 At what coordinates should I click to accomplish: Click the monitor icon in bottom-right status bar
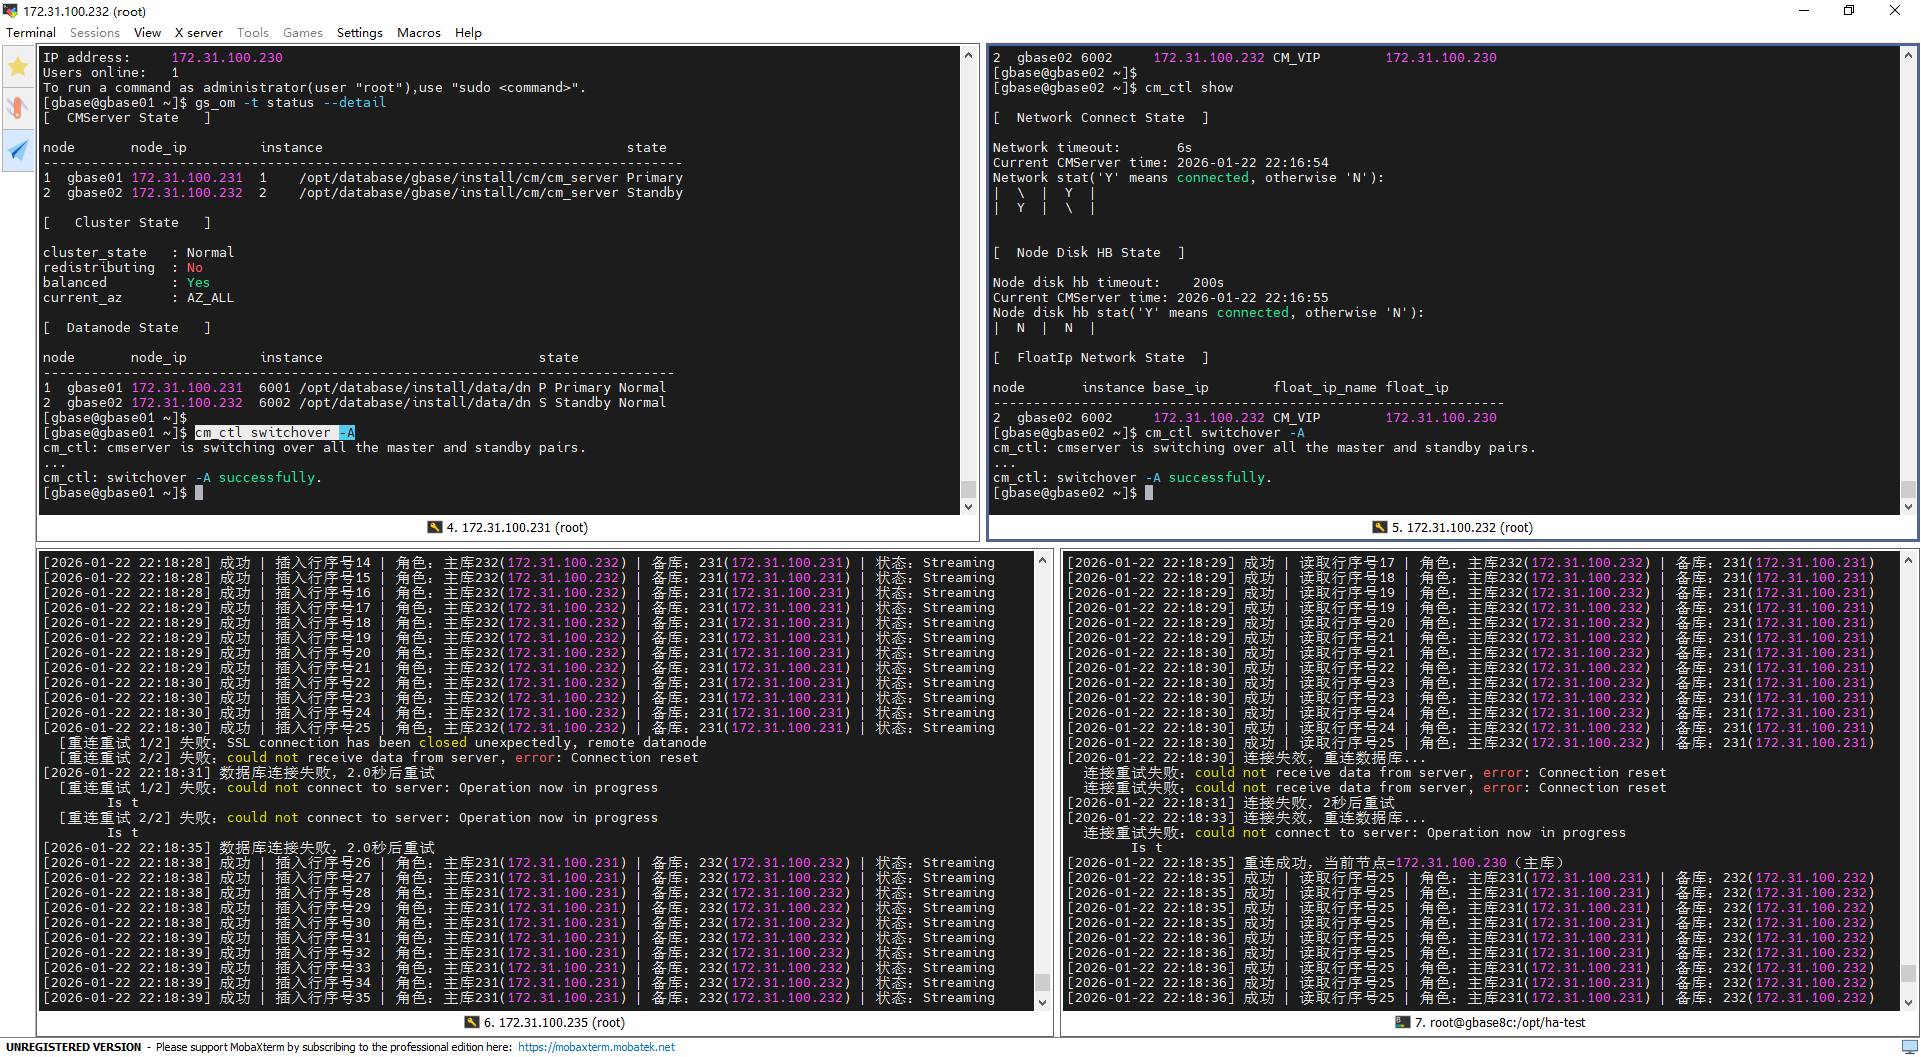(1909, 1047)
